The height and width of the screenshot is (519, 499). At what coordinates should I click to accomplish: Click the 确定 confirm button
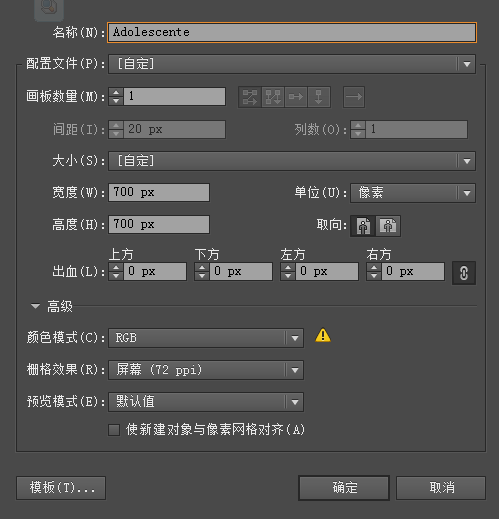point(344,488)
